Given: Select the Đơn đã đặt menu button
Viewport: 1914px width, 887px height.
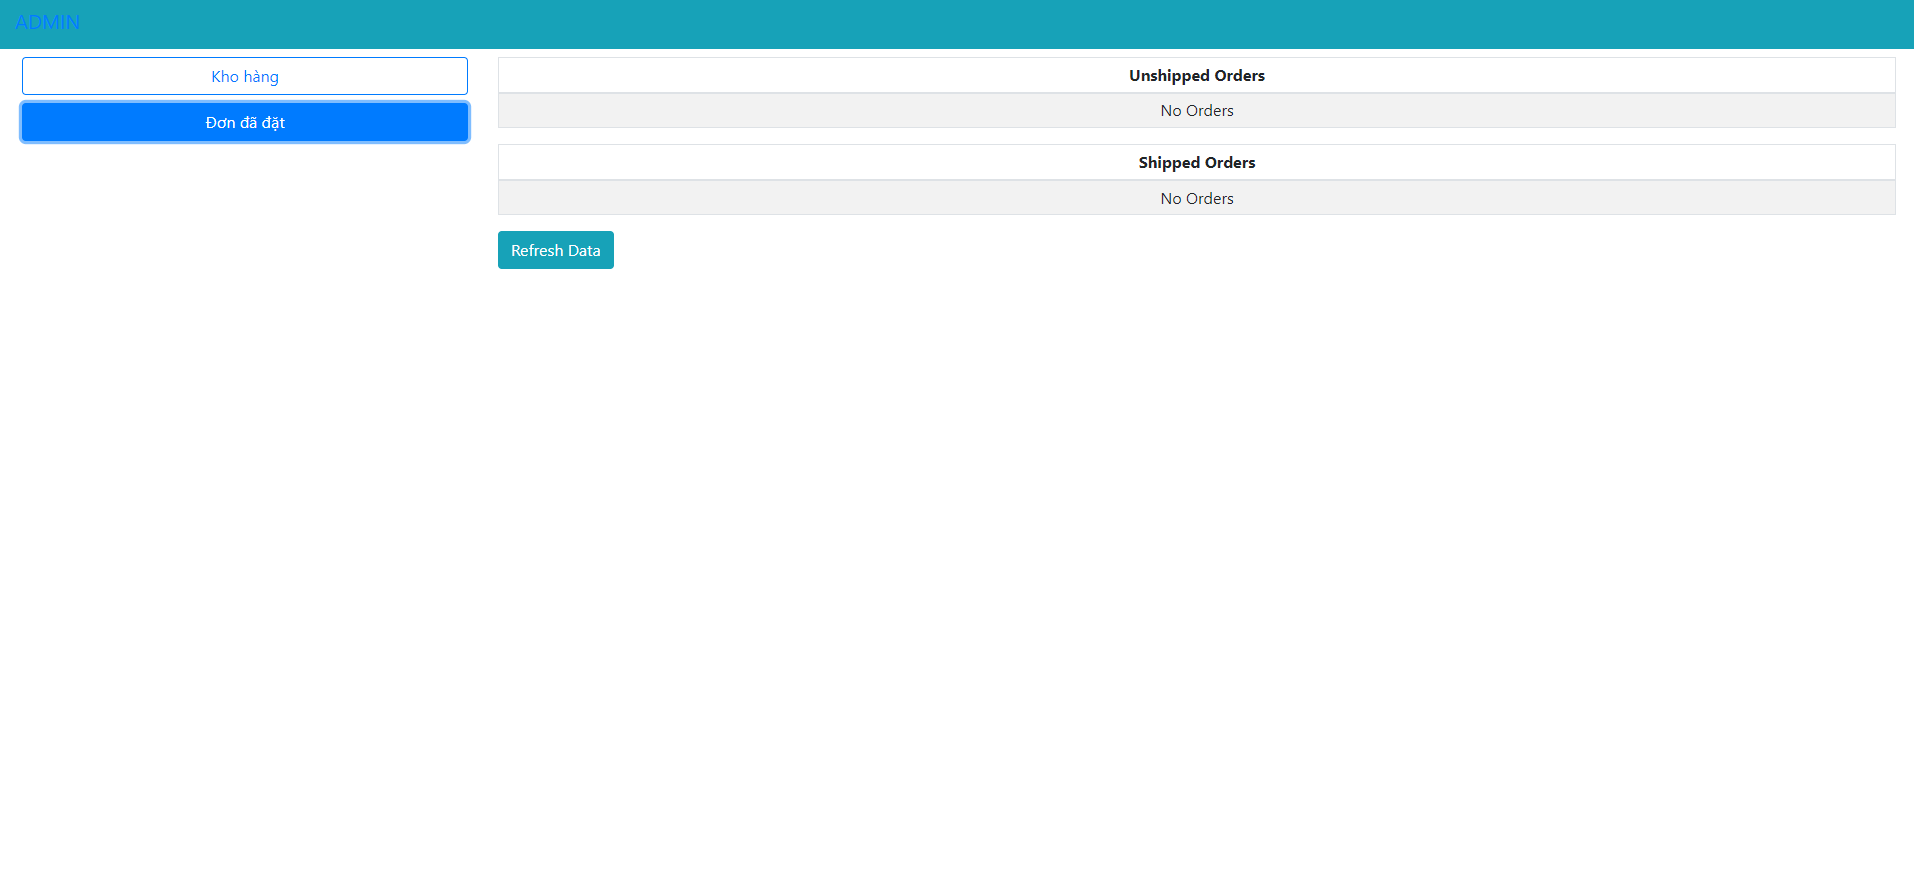Looking at the screenshot, I should coord(245,122).
